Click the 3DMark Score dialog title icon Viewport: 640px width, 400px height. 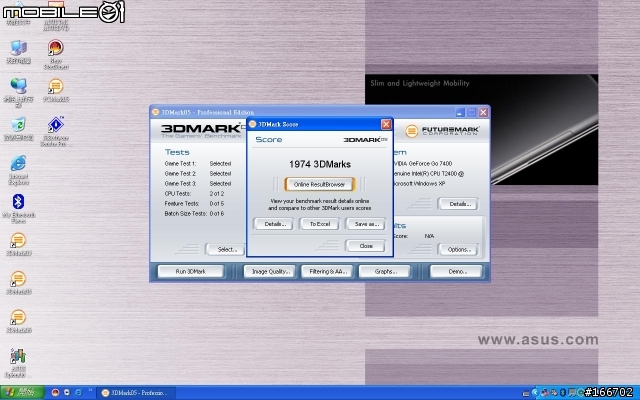(252, 124)
